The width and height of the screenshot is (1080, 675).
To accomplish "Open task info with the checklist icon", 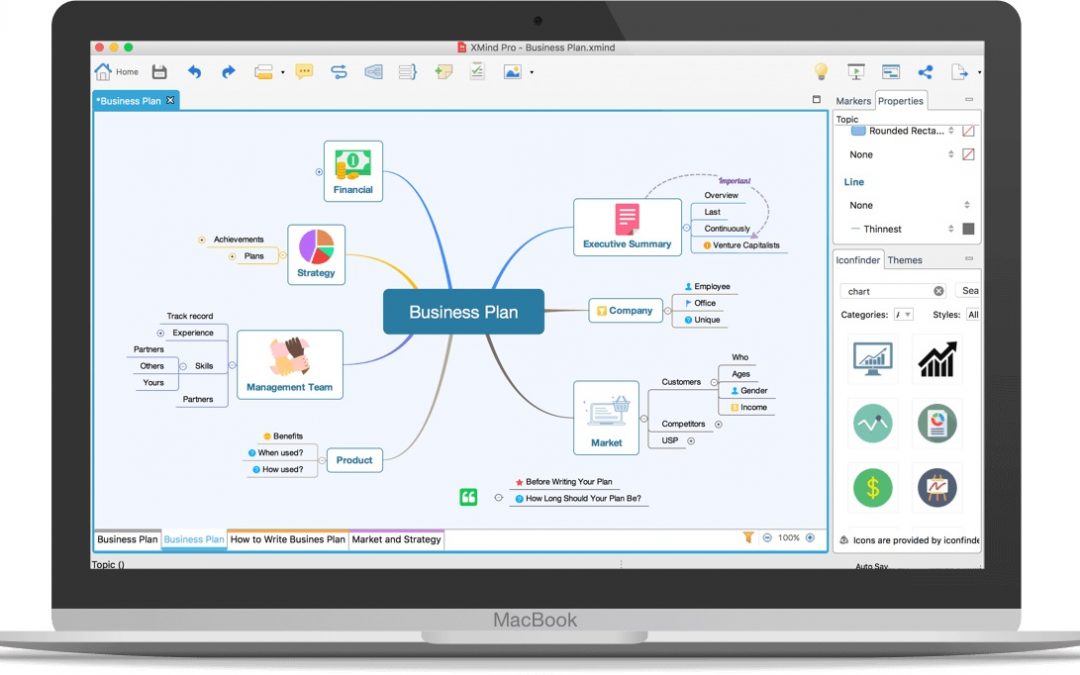I will point(477,72).
